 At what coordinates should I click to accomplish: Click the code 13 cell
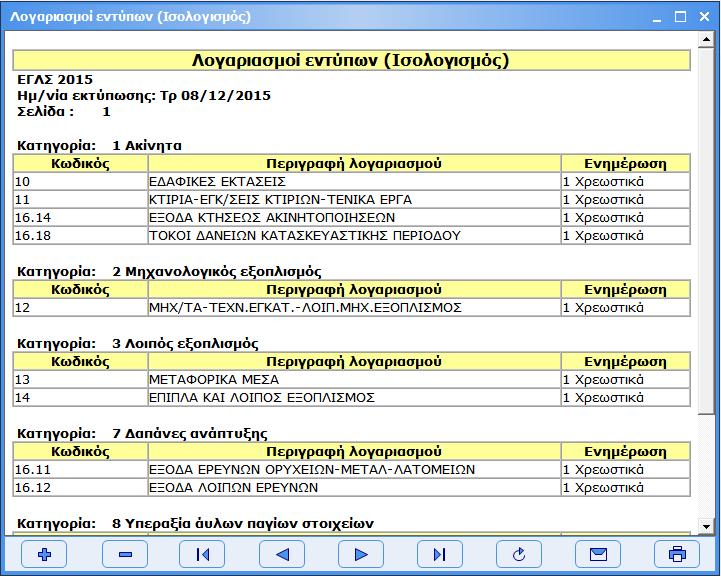pos(80,380)
